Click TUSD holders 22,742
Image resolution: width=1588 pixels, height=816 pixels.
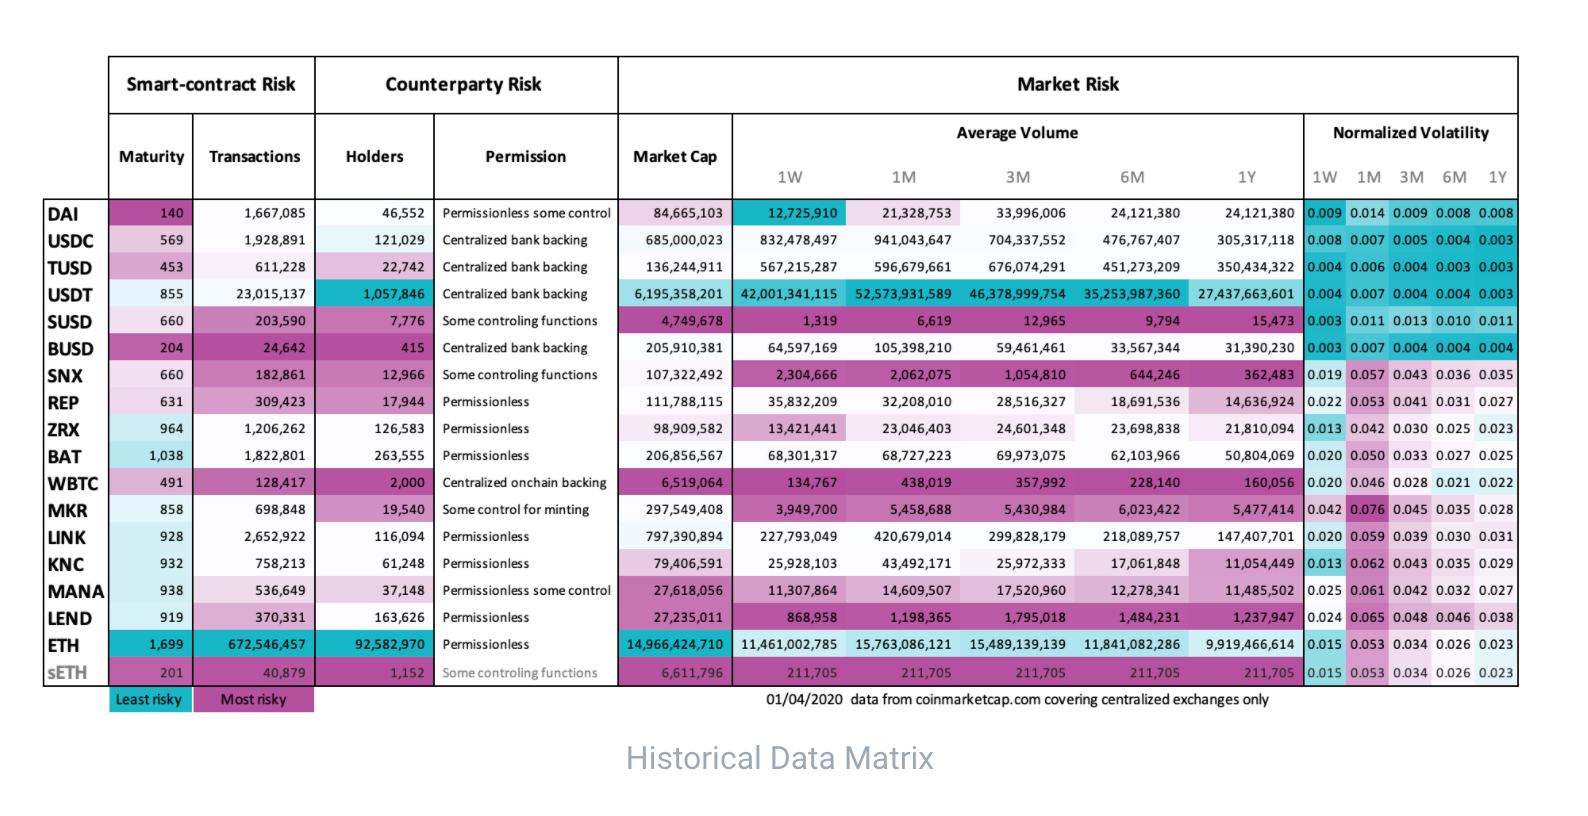(x=403, y=267)
